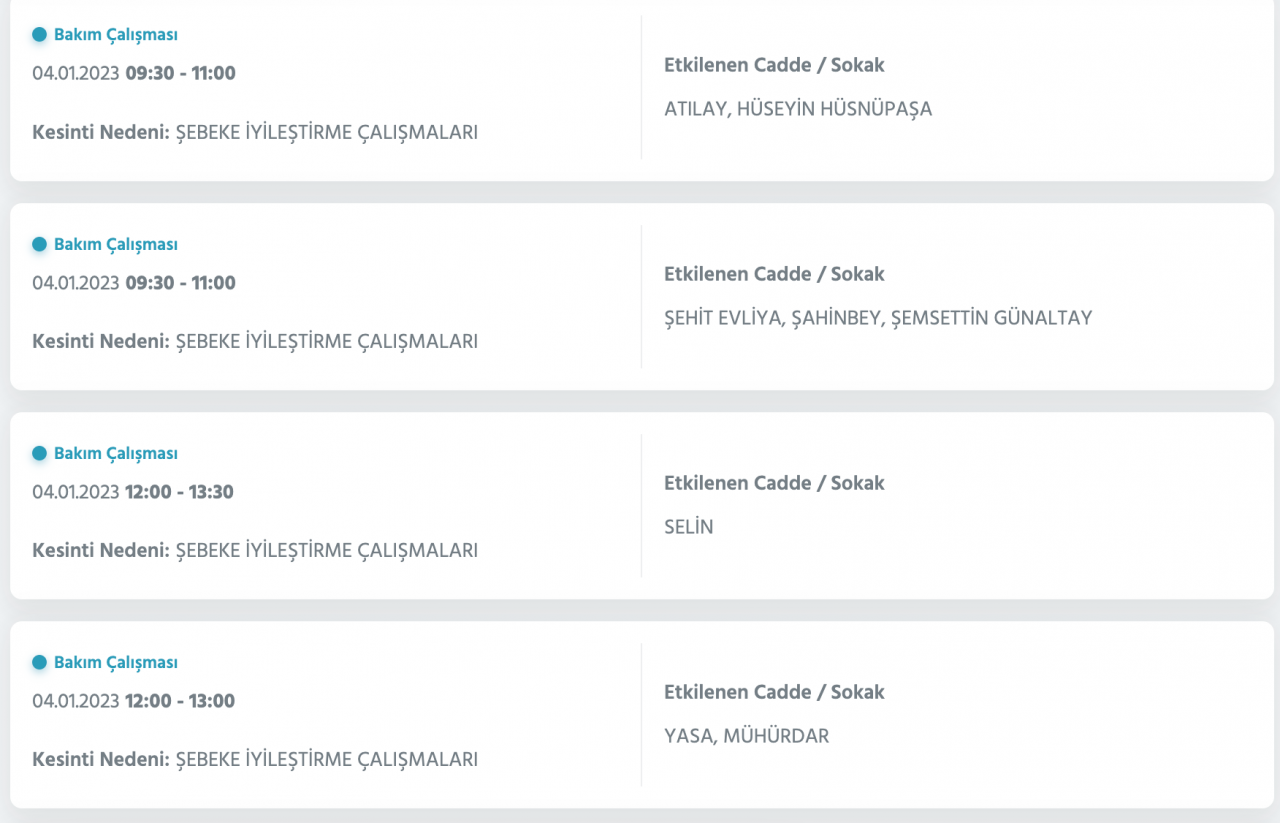Click the YASA, MÜHÜRDAR street names
Image resolution: width=1280 pixels, height=823 pixels.
pos(746,736)
